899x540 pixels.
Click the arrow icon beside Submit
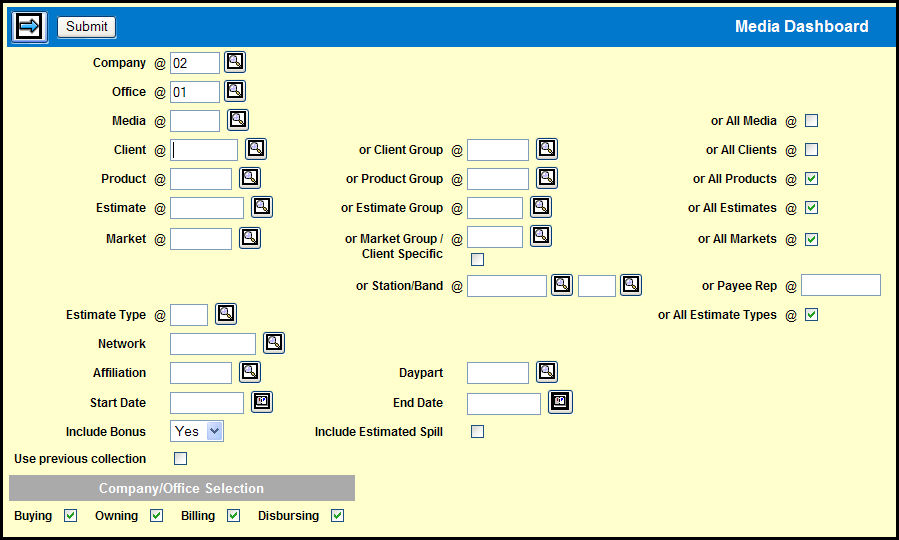pos(29,27)
